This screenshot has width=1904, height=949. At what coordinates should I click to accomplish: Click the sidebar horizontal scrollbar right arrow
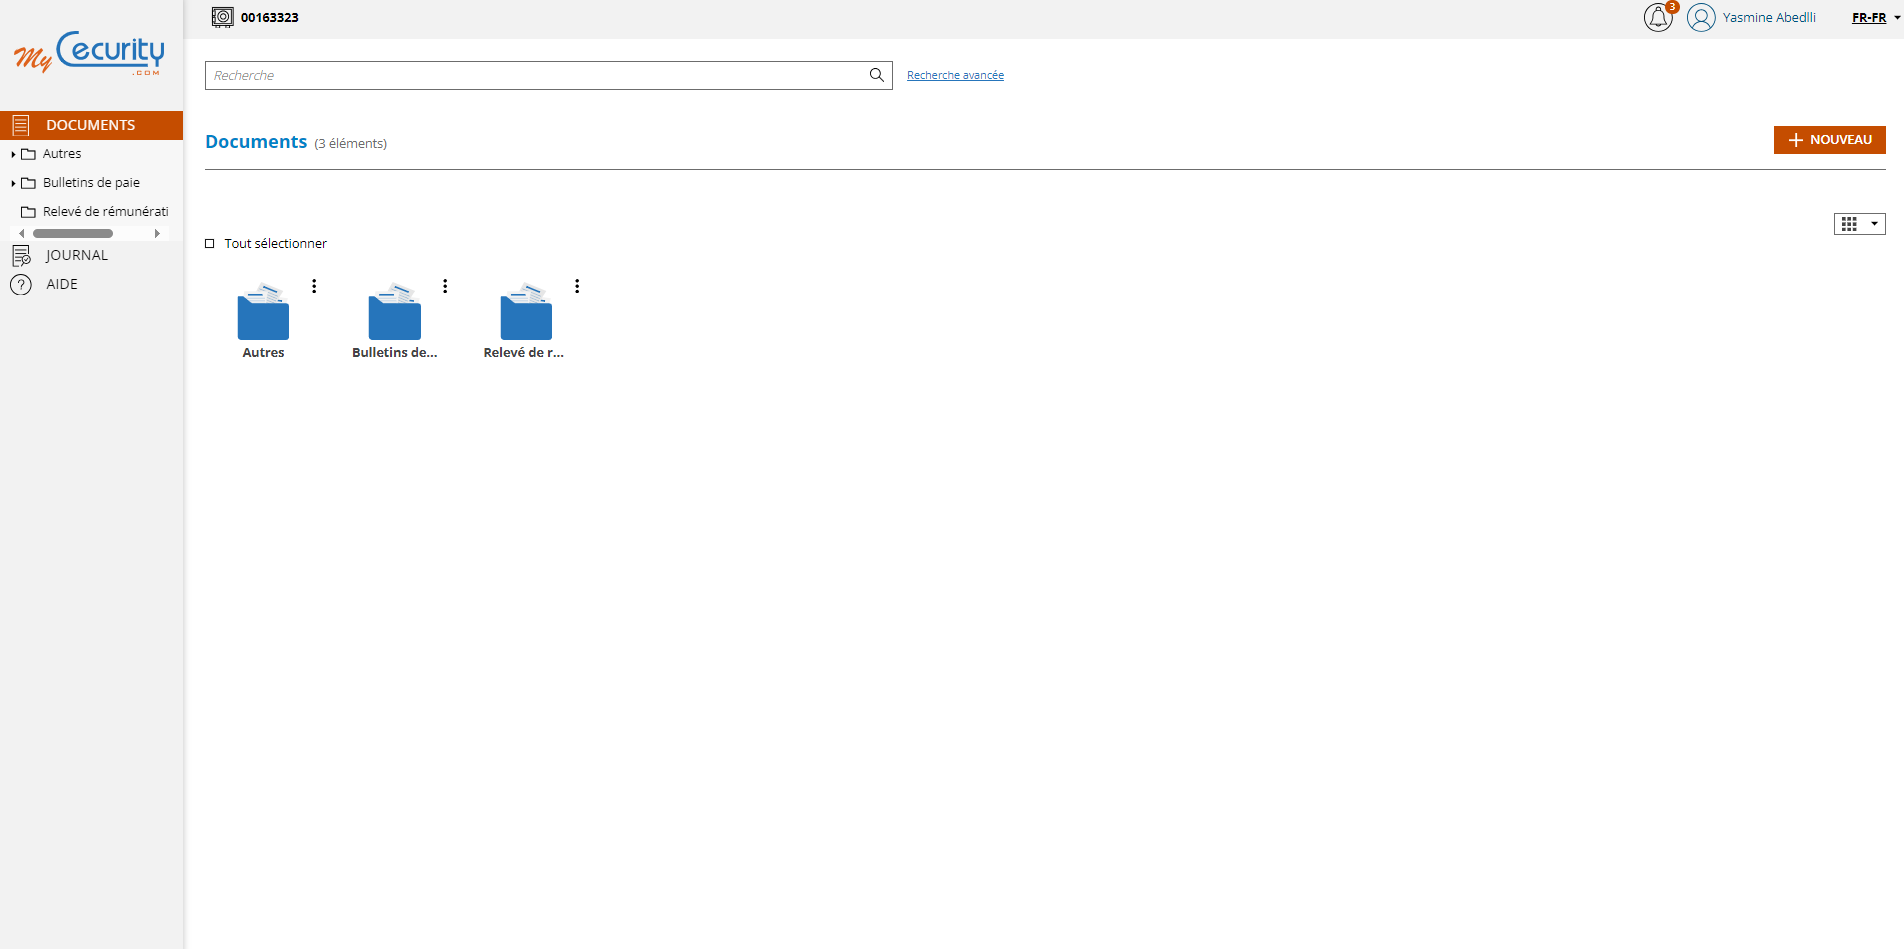click(157, 233)
